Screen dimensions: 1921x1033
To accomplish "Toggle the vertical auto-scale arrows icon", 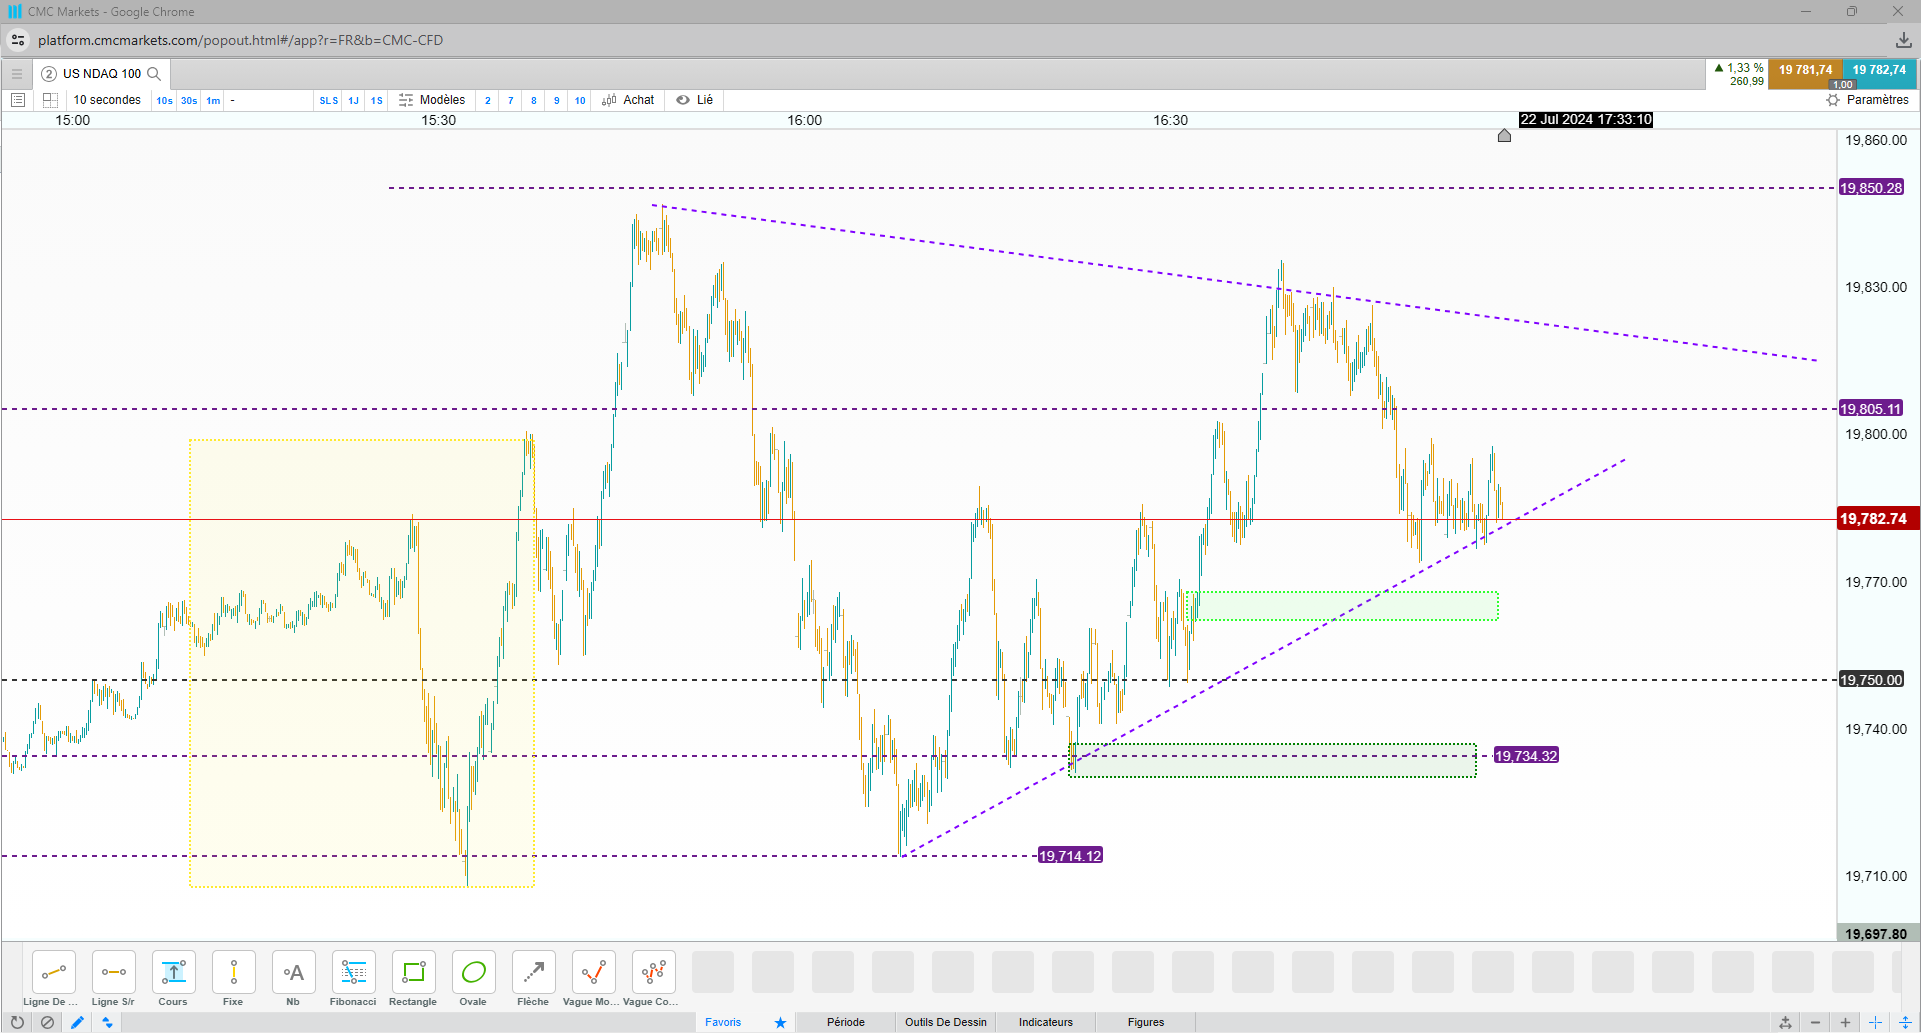I will pyautogui.click(x=1906, y=1022).
